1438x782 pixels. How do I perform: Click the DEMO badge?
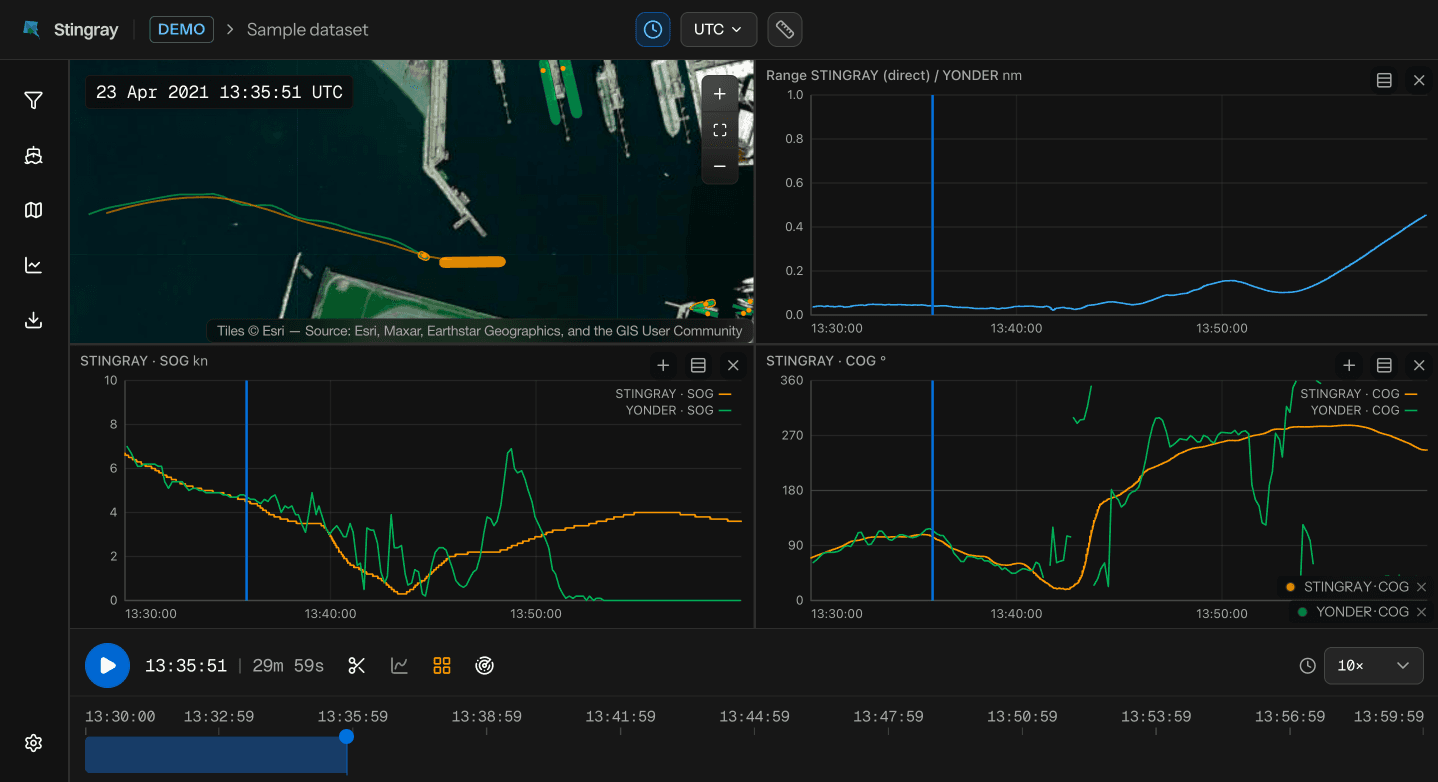pyautogui.click(x=182, y=29)
